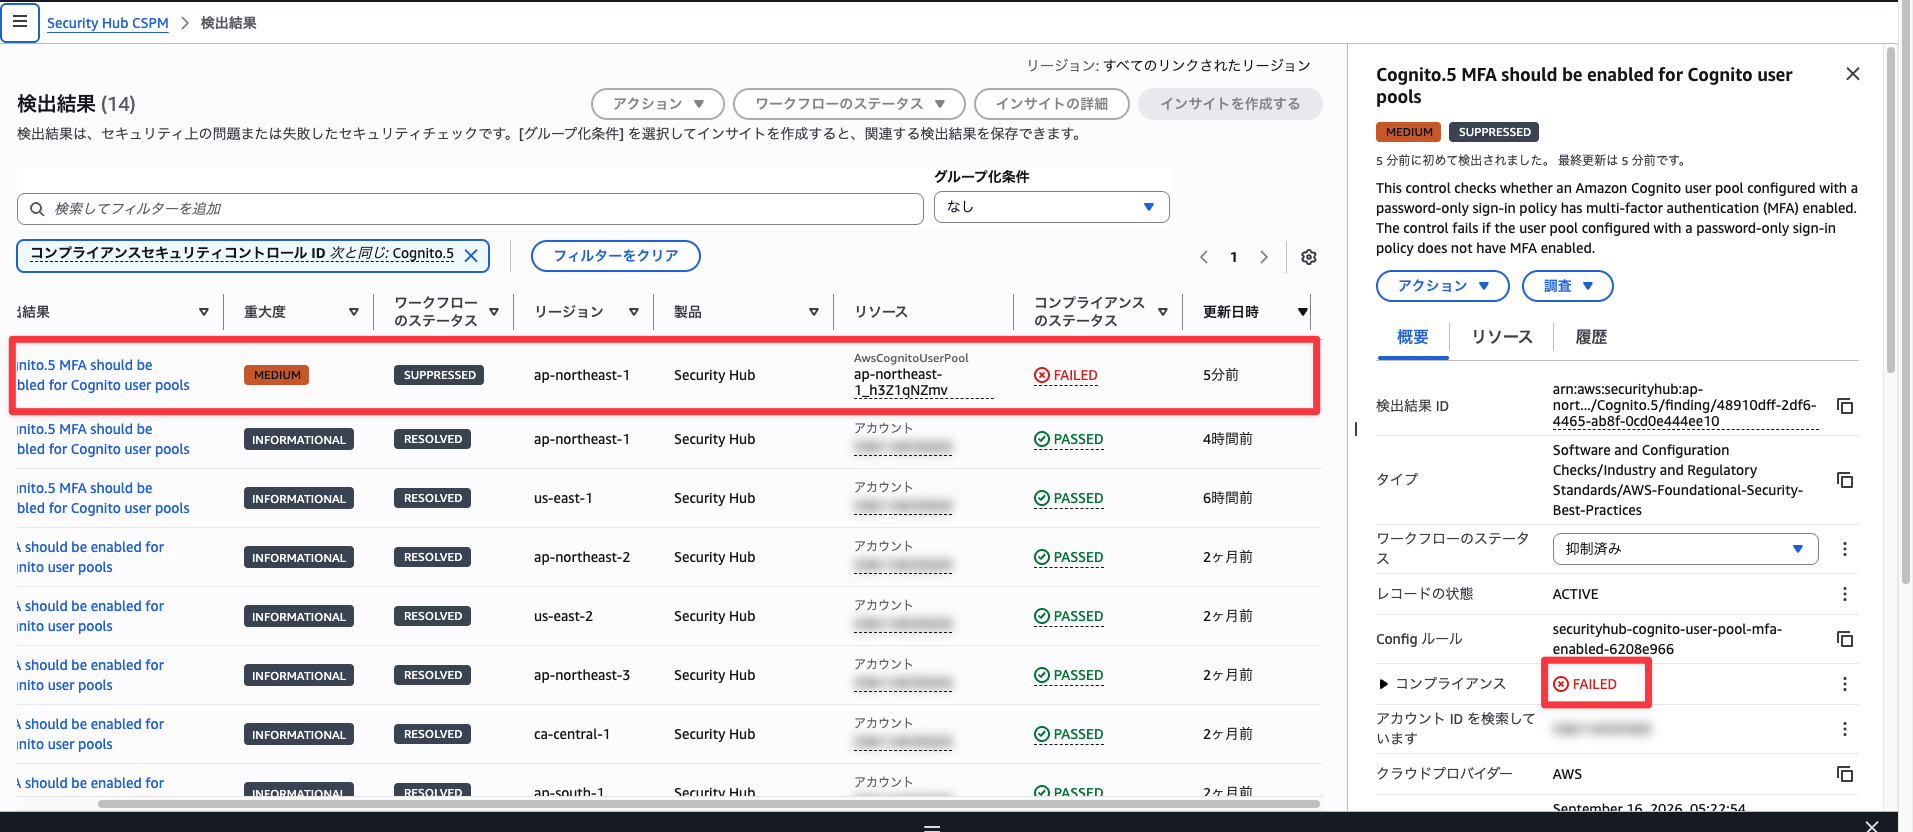Click the インサイトを作成する button
Screen dimensions: 1913x832
(1230, 104)
